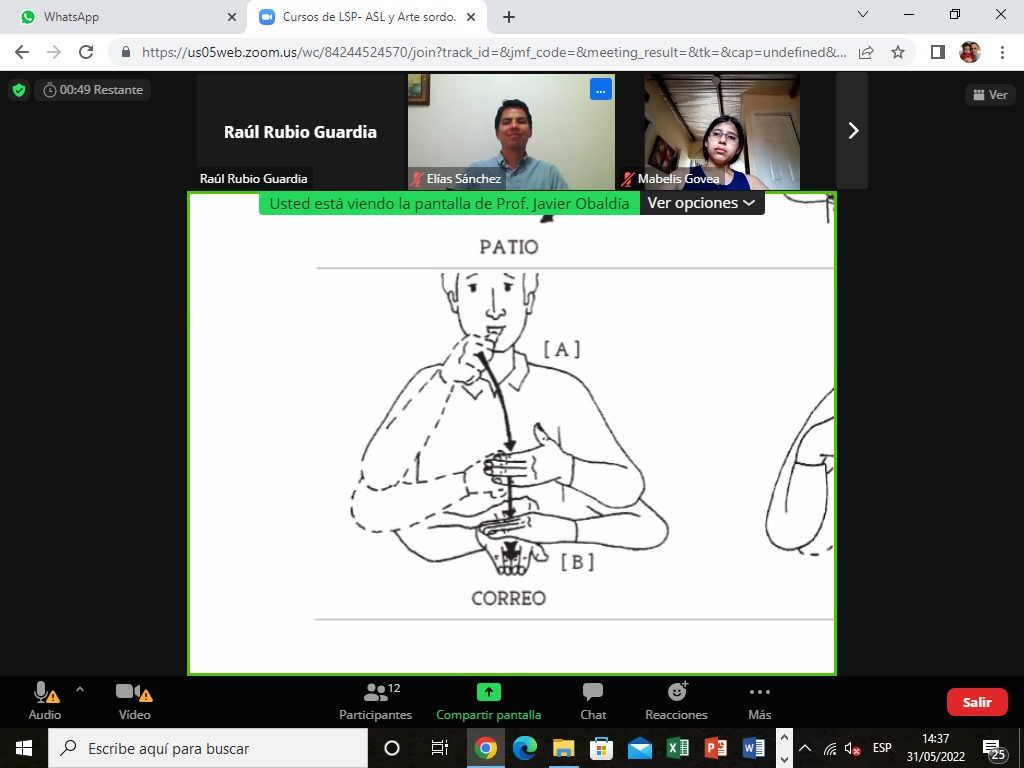Click the green Compartir pantalla icon
This screenshot has width=1024, height=768.
(x=488, y=692)
